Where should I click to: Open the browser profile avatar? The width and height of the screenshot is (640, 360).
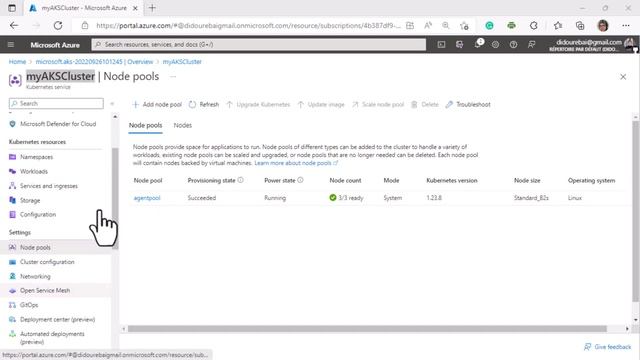602,25
